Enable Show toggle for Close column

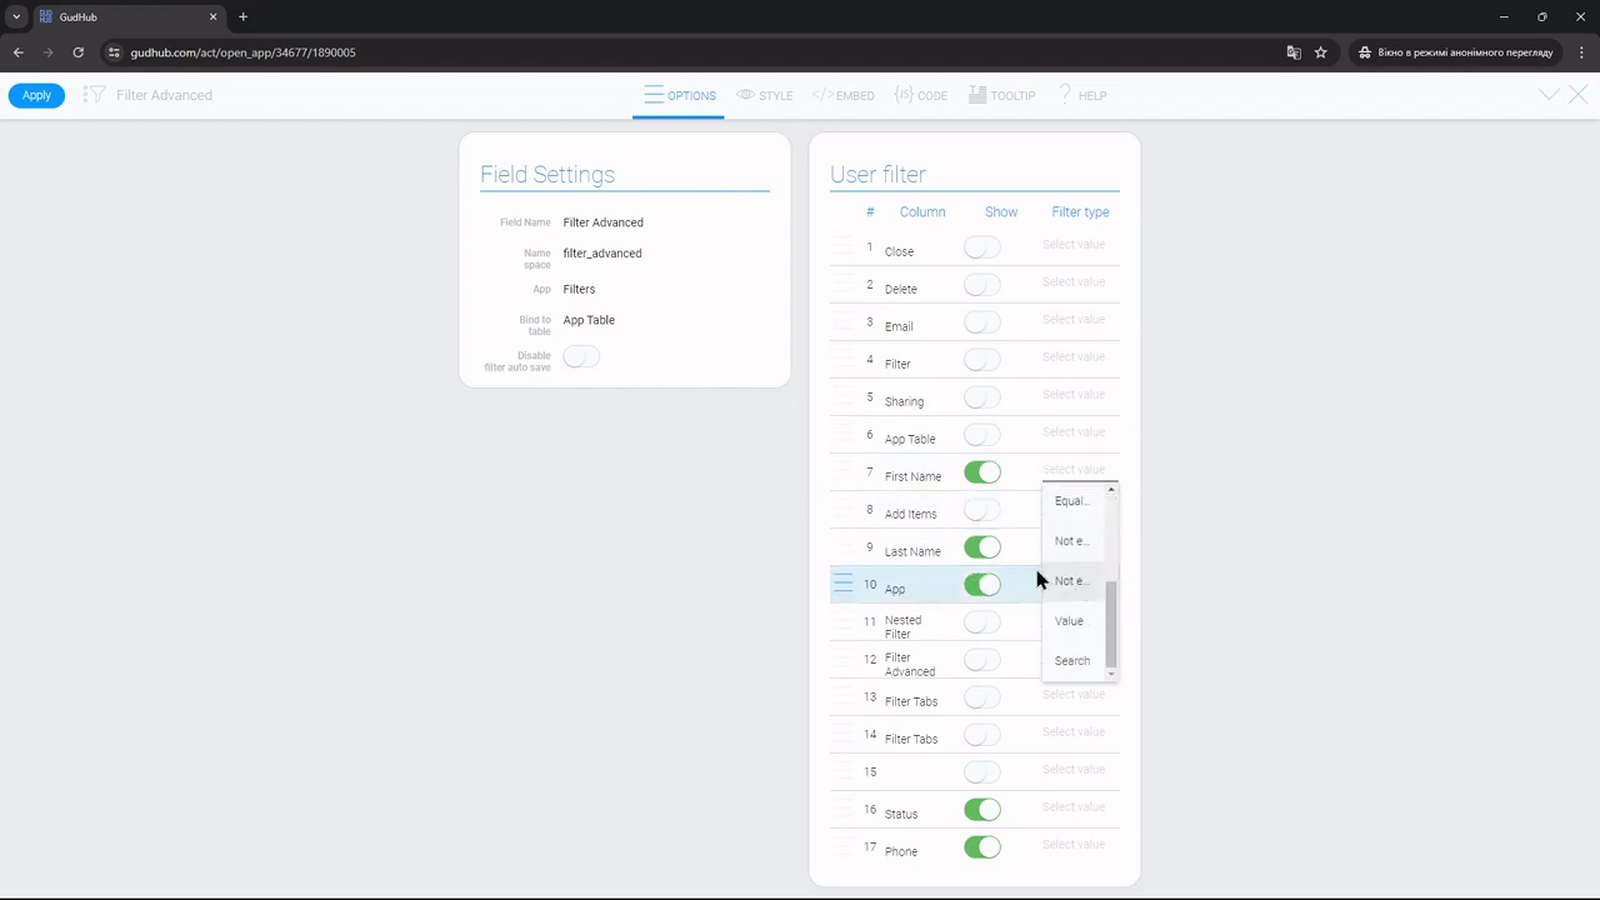click(x=982, y=247)
